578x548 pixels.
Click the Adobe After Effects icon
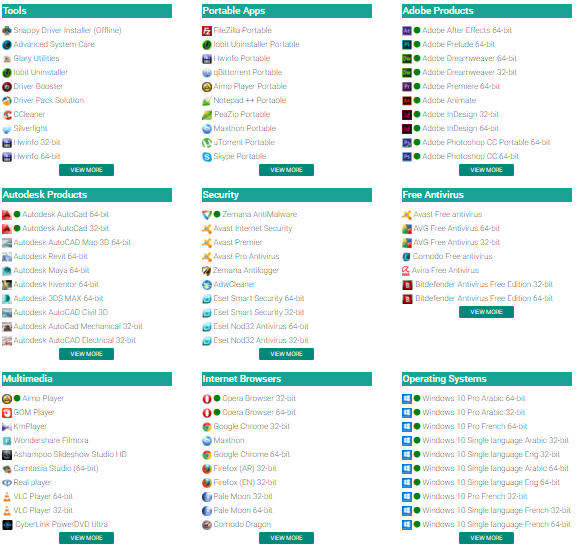407,31
